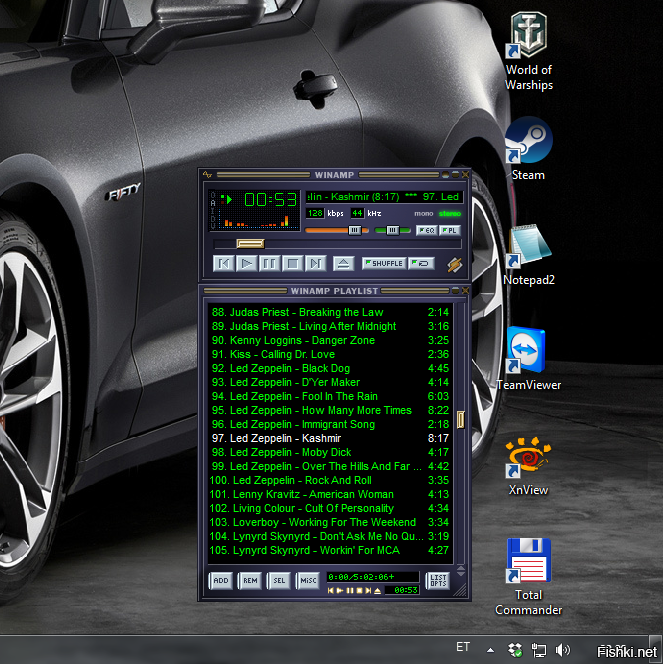The width and height of the screenshot is (663, 664).
Task: Select track 100 Led Zeppelin - Rock And Roll
Action: click(x=330, y=480)
